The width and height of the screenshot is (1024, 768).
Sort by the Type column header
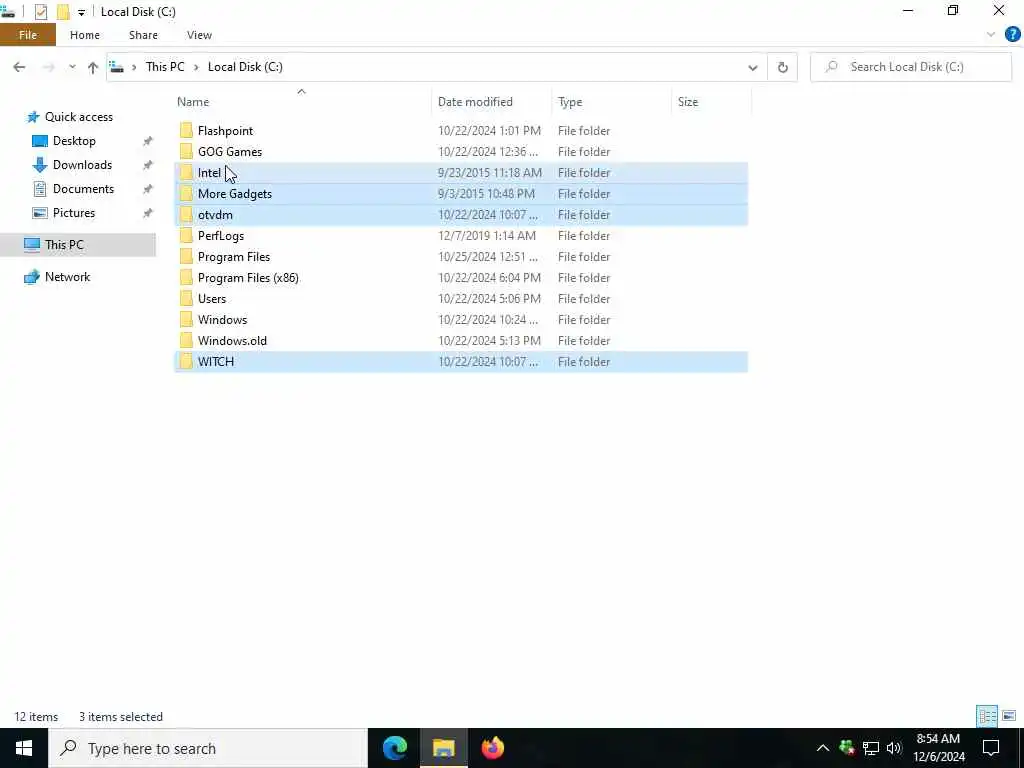tap(569, 102)
